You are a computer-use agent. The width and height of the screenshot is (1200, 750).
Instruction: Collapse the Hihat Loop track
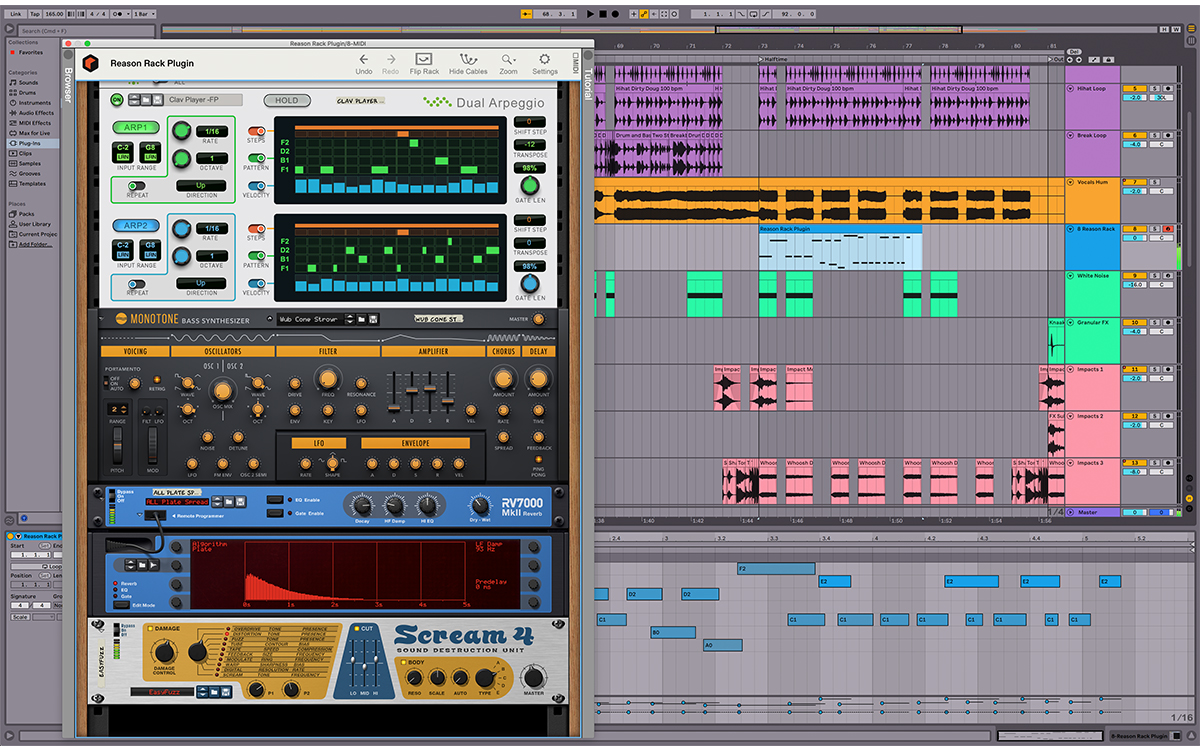tap(1070, 89)
